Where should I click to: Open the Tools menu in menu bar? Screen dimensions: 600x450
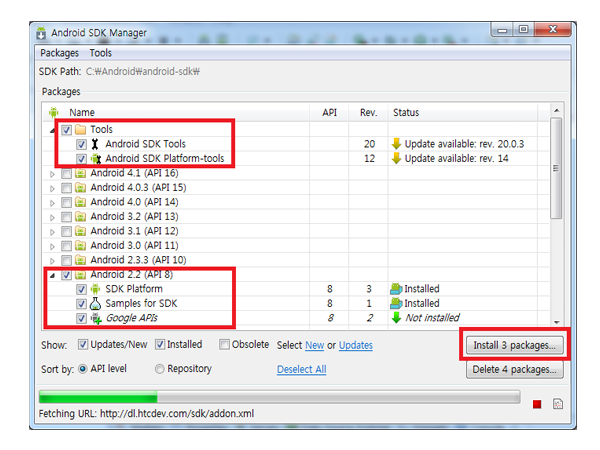(x=101, y=53)
